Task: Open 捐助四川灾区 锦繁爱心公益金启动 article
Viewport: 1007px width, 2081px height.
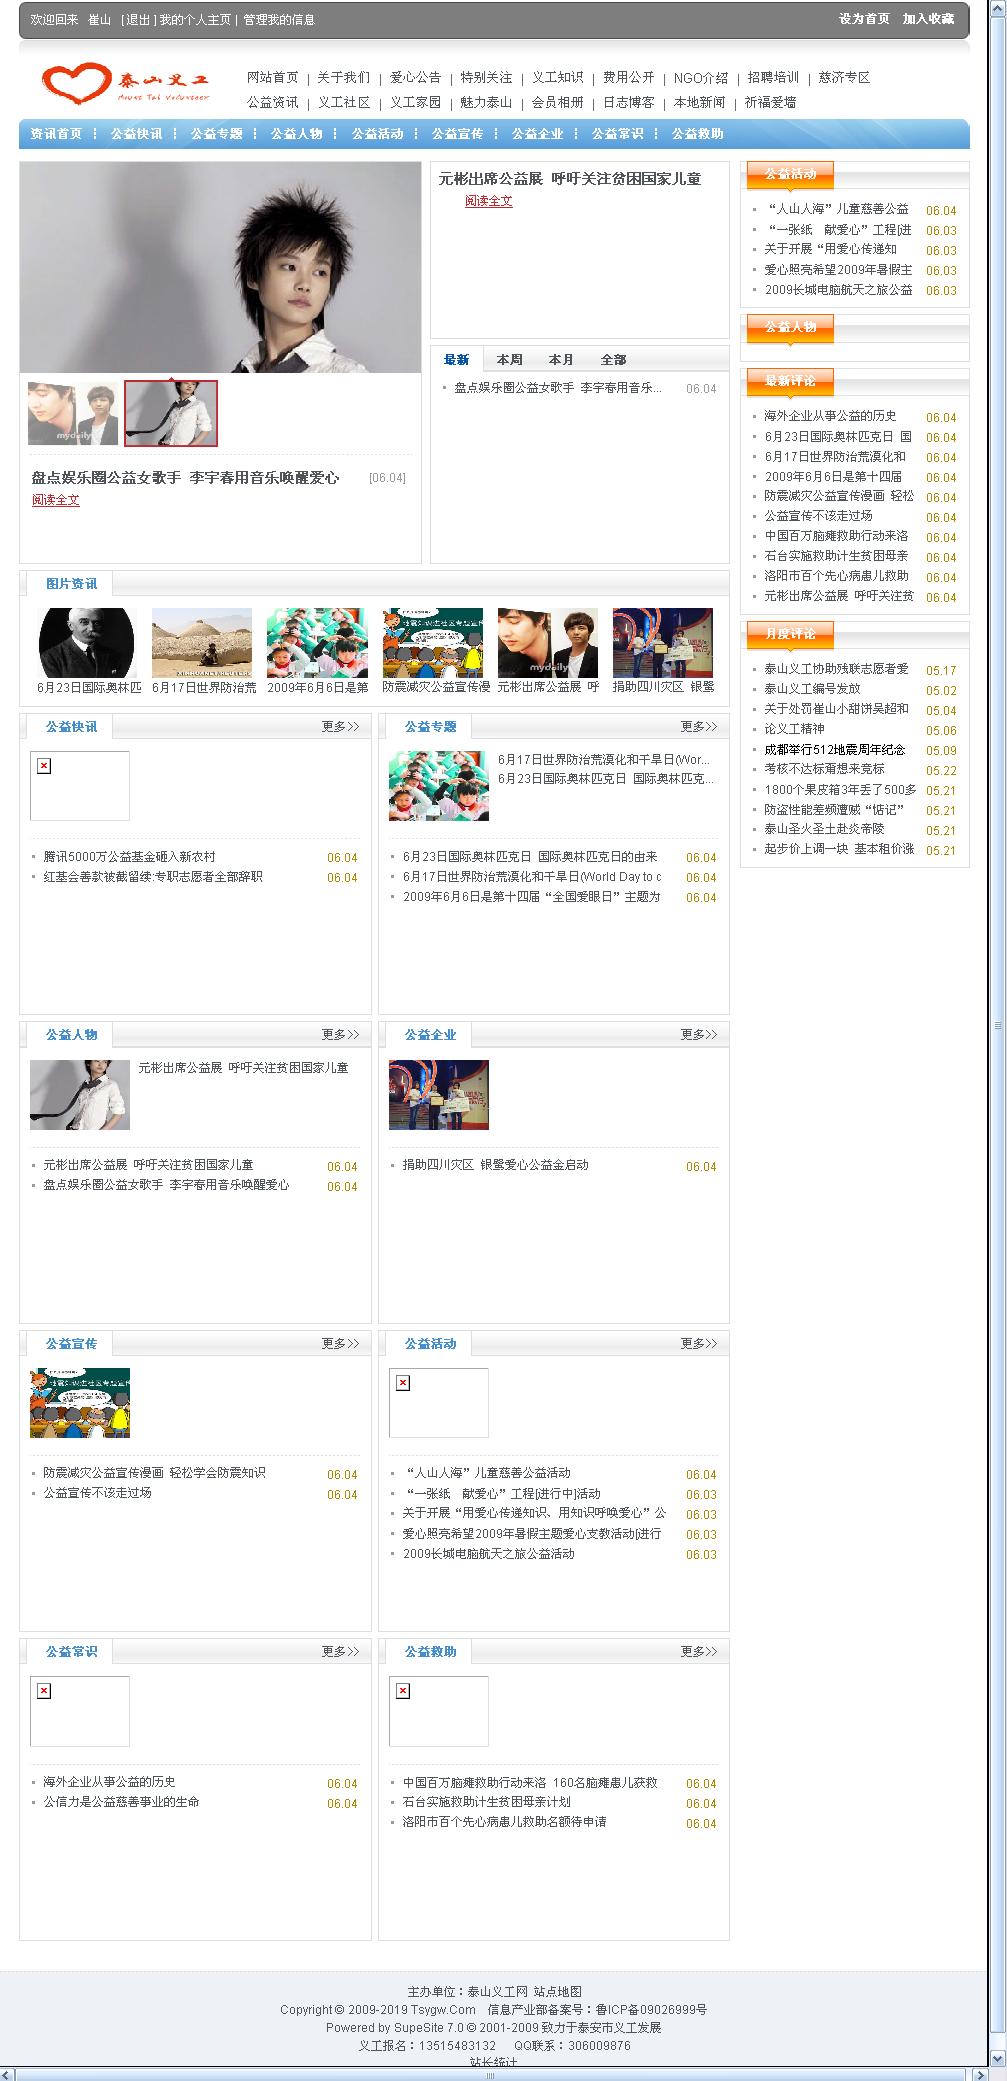Action: coord(496,1165)
